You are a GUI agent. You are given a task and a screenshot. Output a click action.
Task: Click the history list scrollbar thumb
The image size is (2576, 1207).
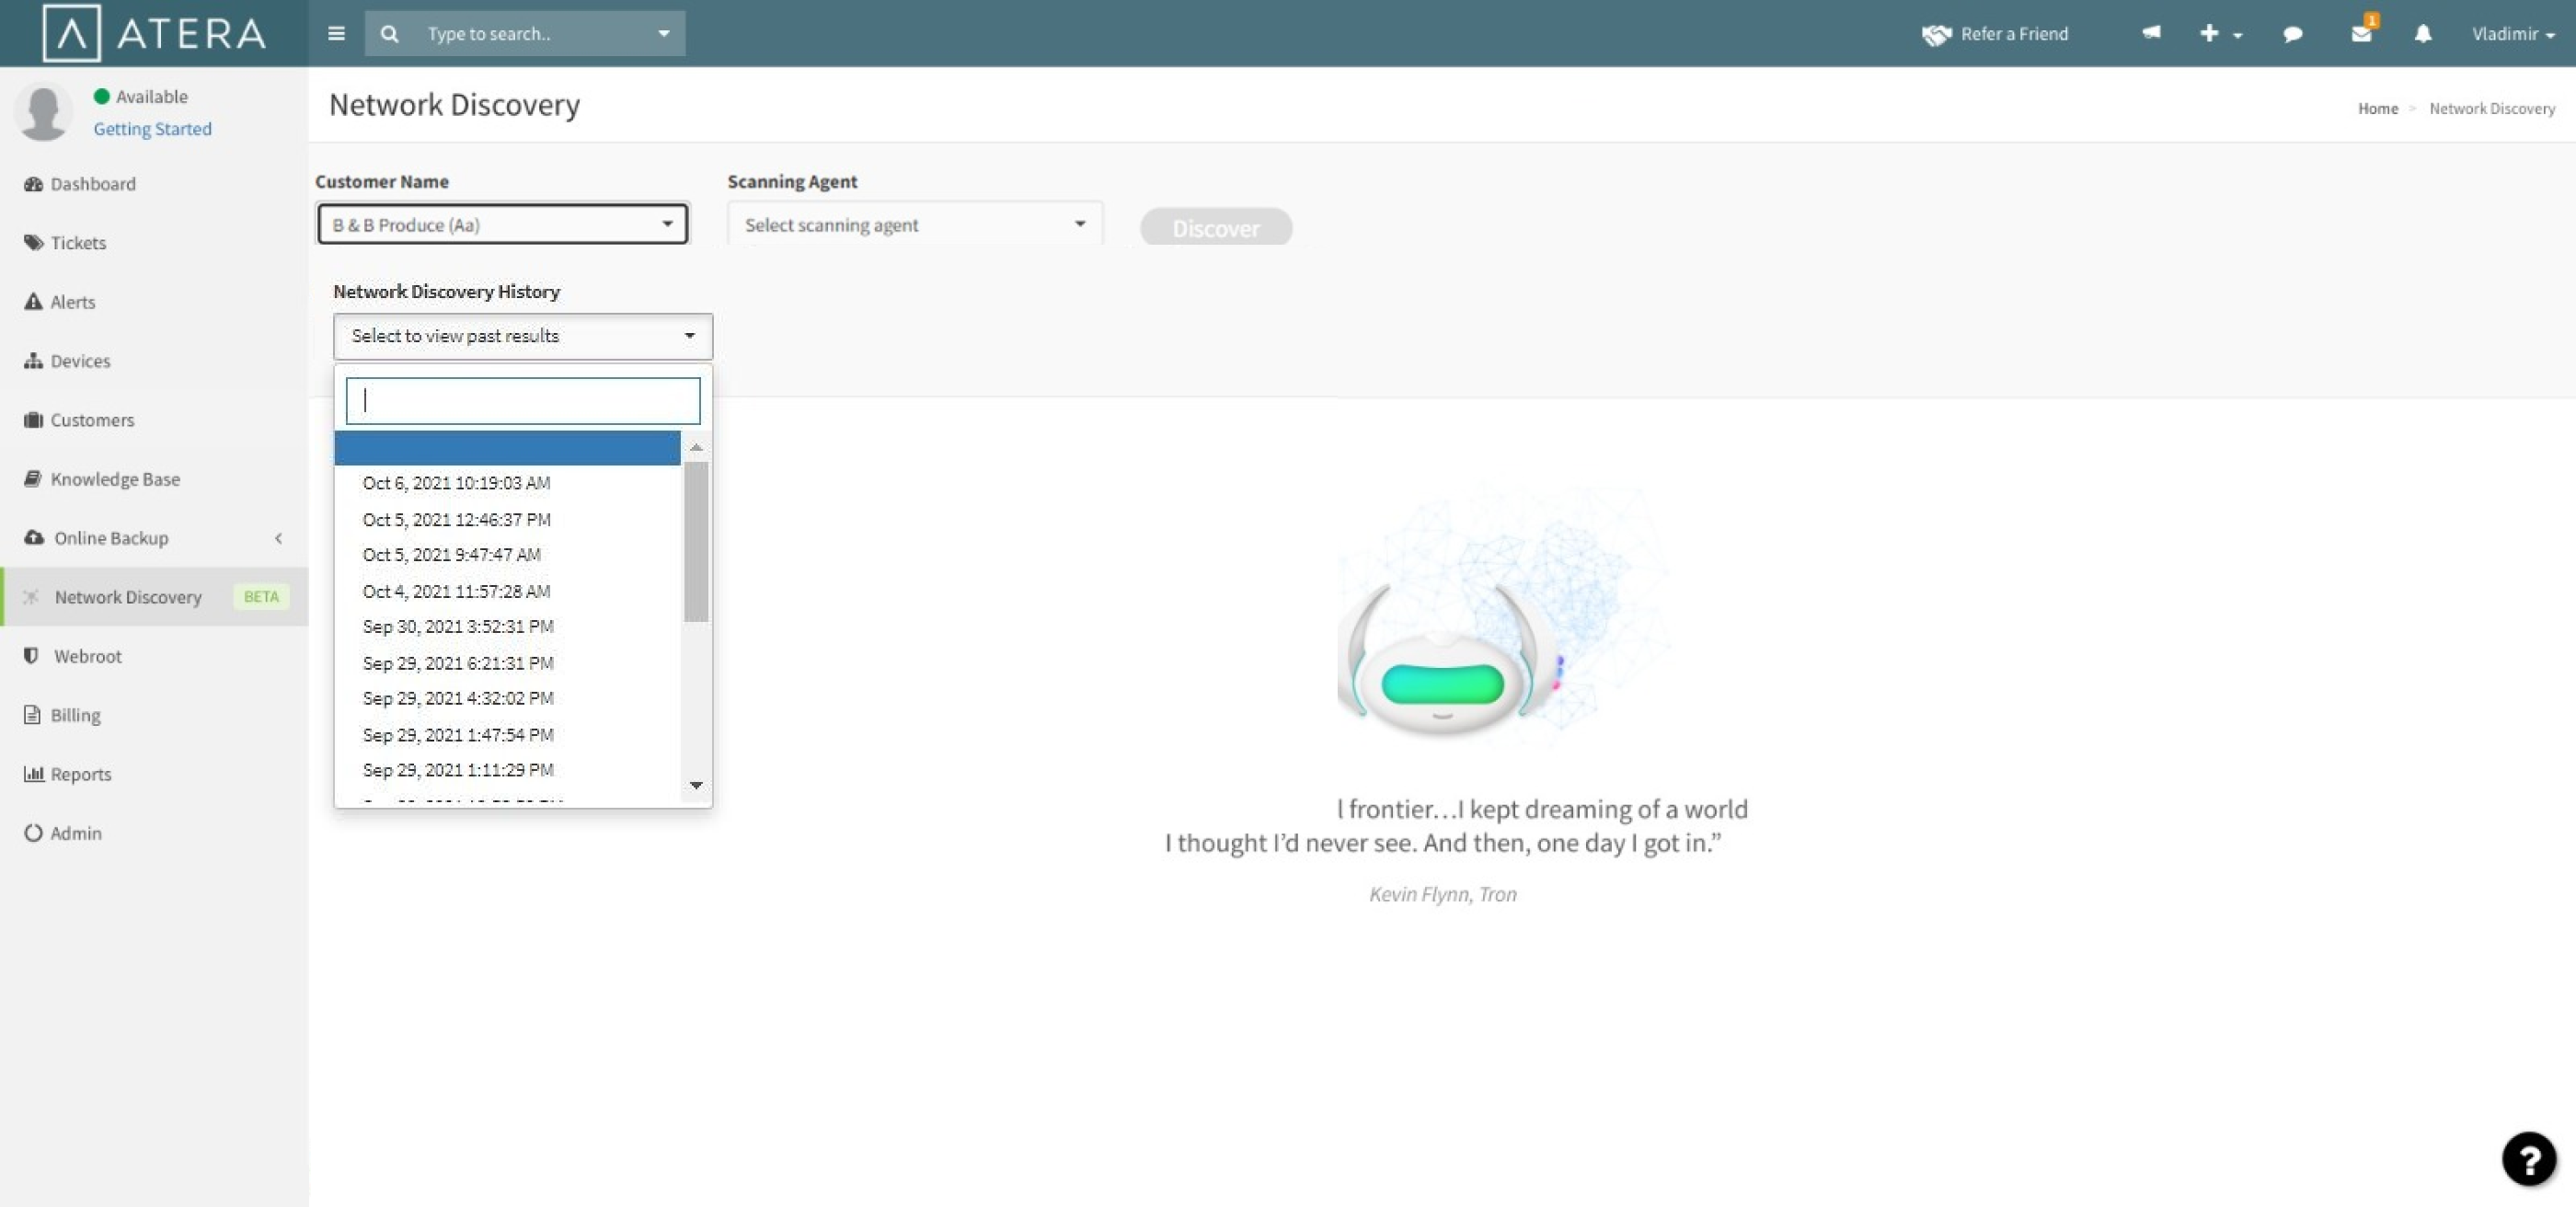click(696, 541)
